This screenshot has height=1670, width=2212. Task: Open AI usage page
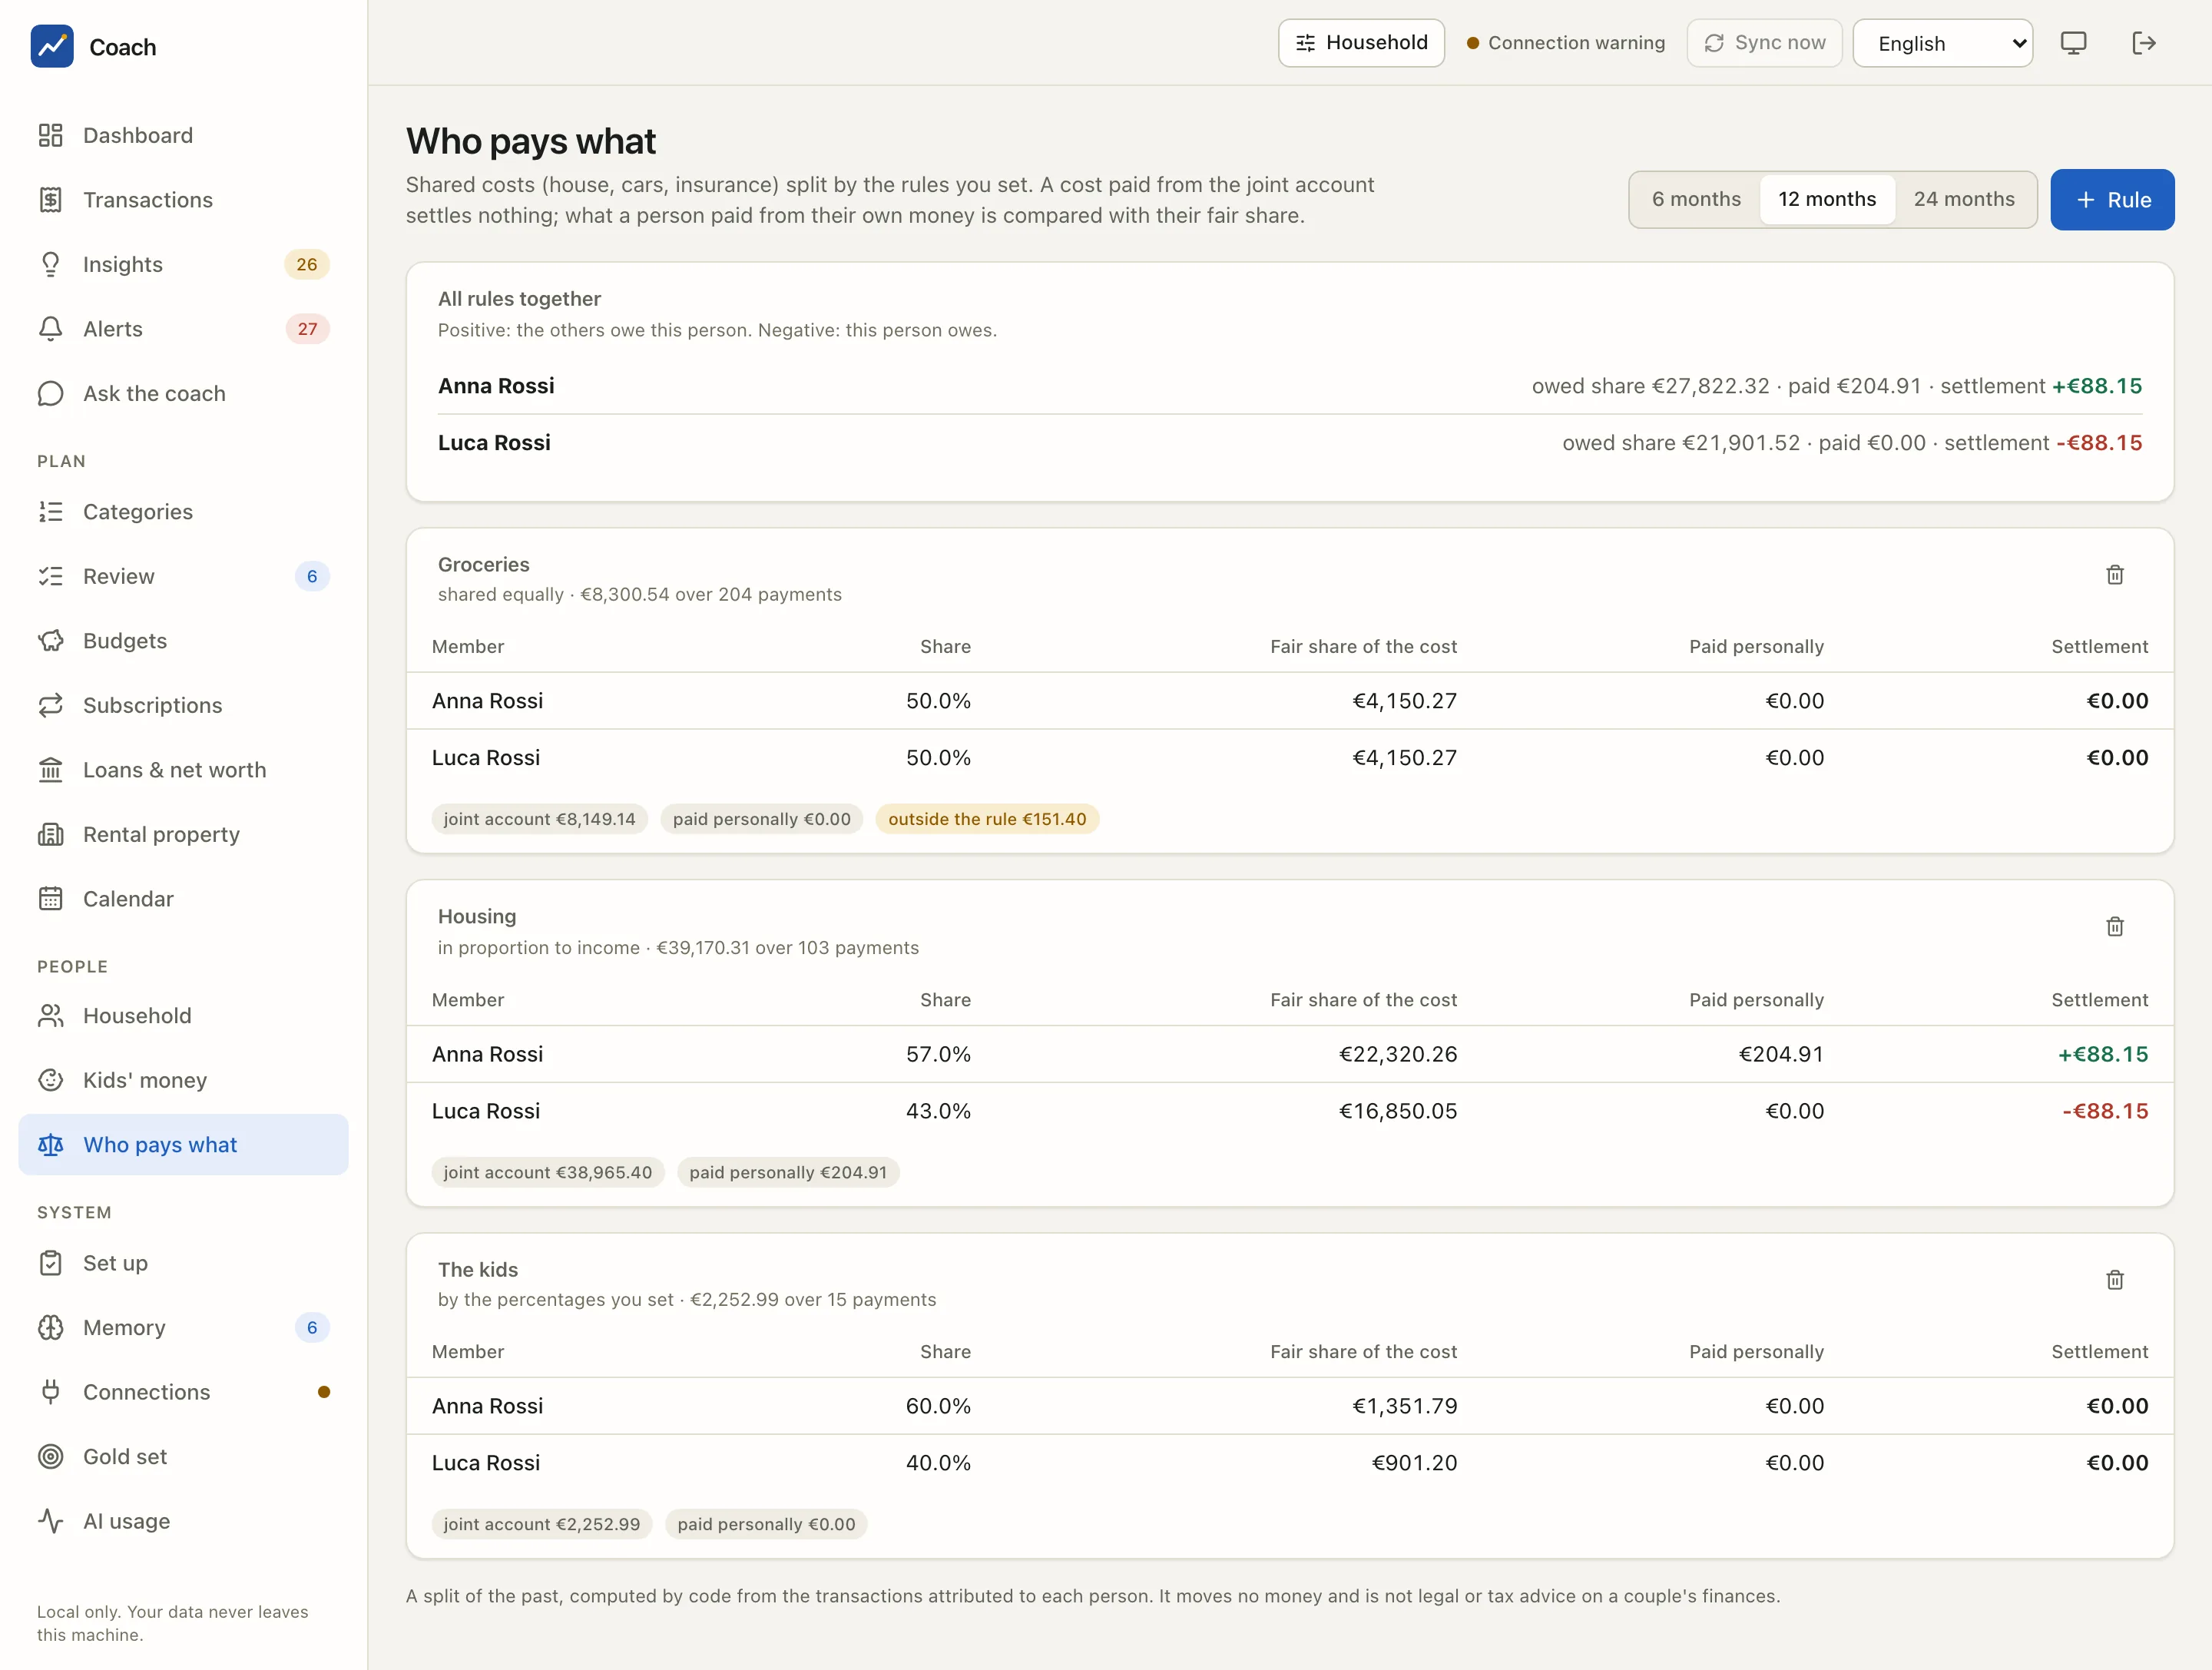tap(184, 1521)
